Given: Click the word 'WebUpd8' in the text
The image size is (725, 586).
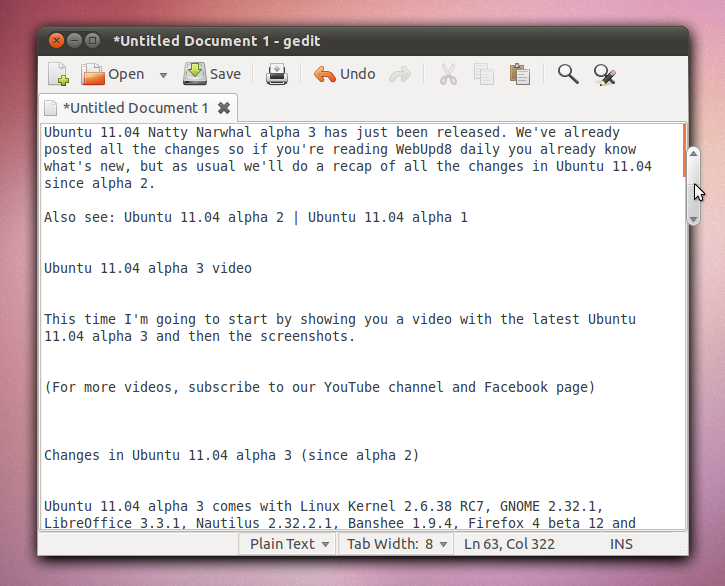Looking at the screenshot, I should pyautogui.click(x=424, y=149).
